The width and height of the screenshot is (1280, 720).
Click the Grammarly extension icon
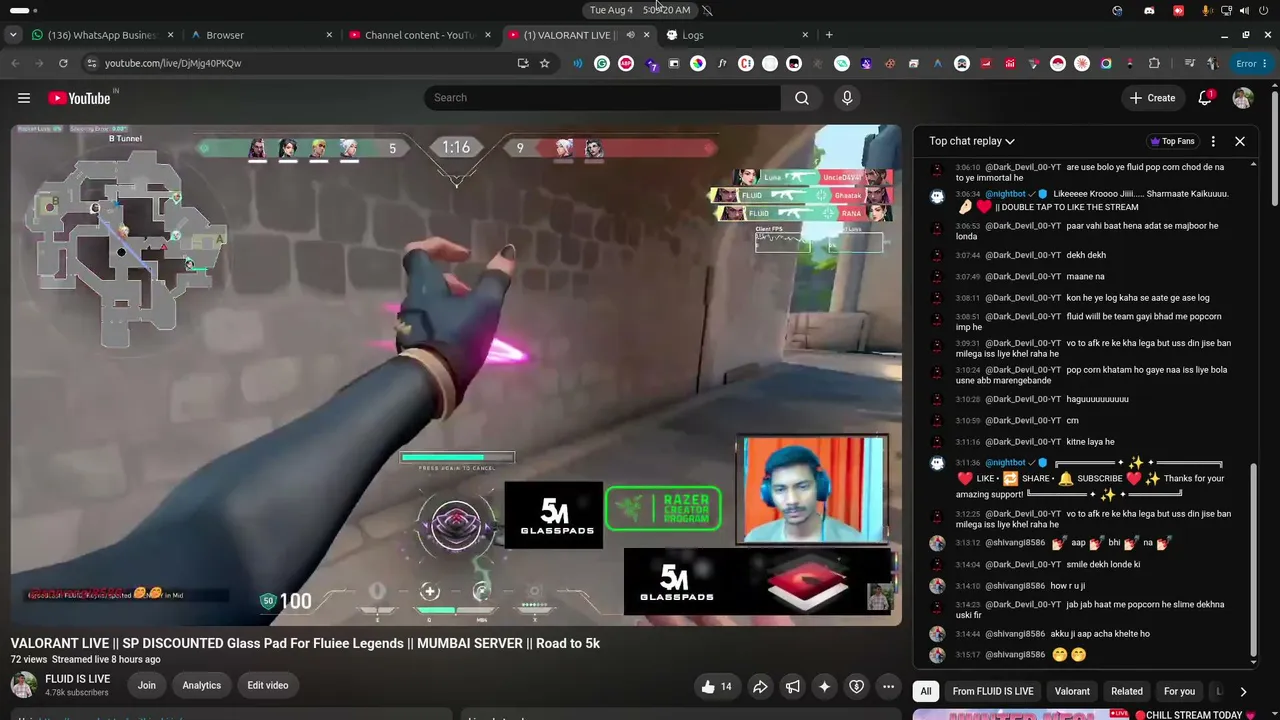(x=602, y=63)
